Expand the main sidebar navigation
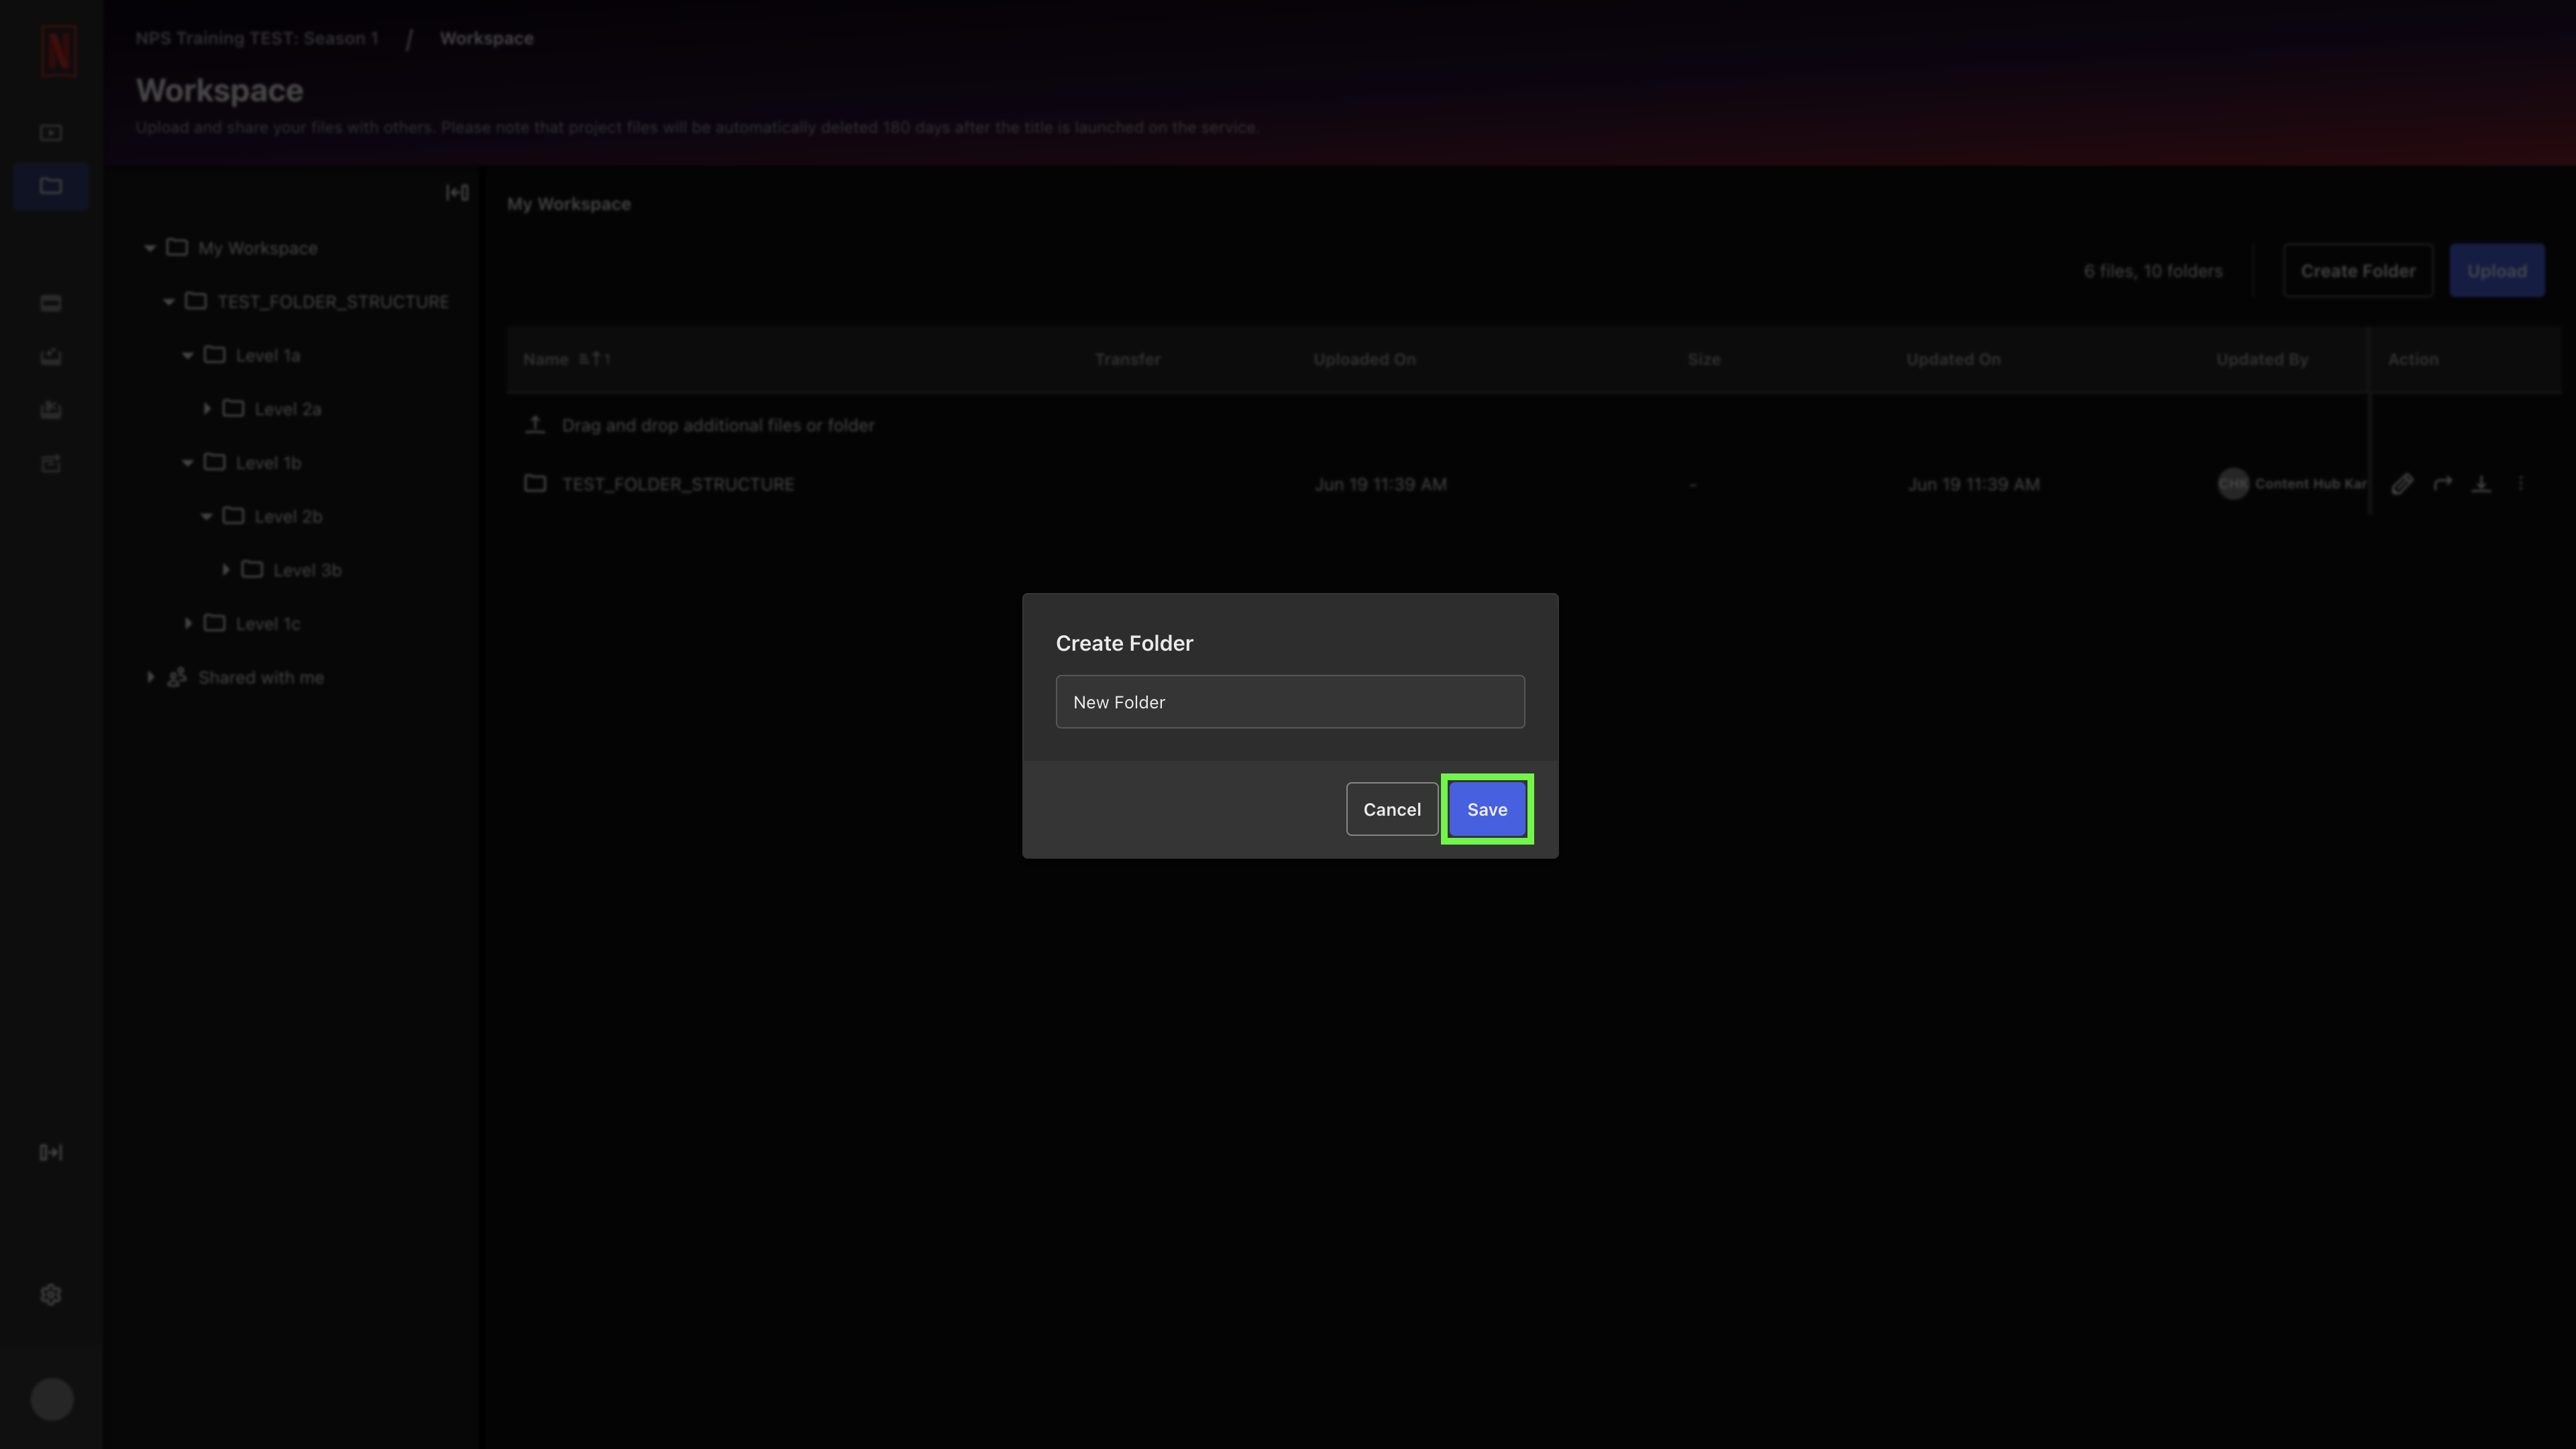Viewport: 2576px width, 1449px height. 51,1152
